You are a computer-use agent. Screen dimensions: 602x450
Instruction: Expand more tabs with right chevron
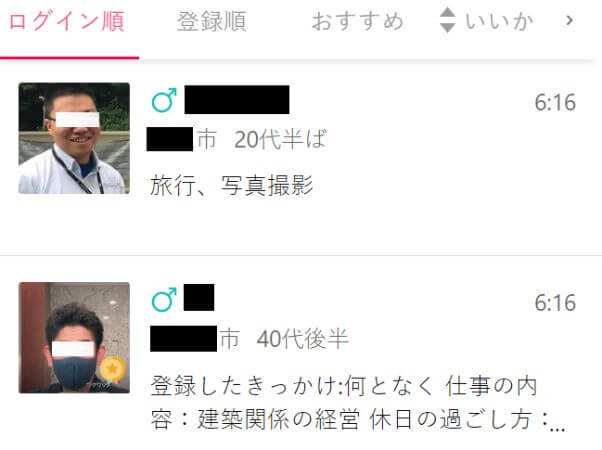pyautogui.click(x=570, y=20)
